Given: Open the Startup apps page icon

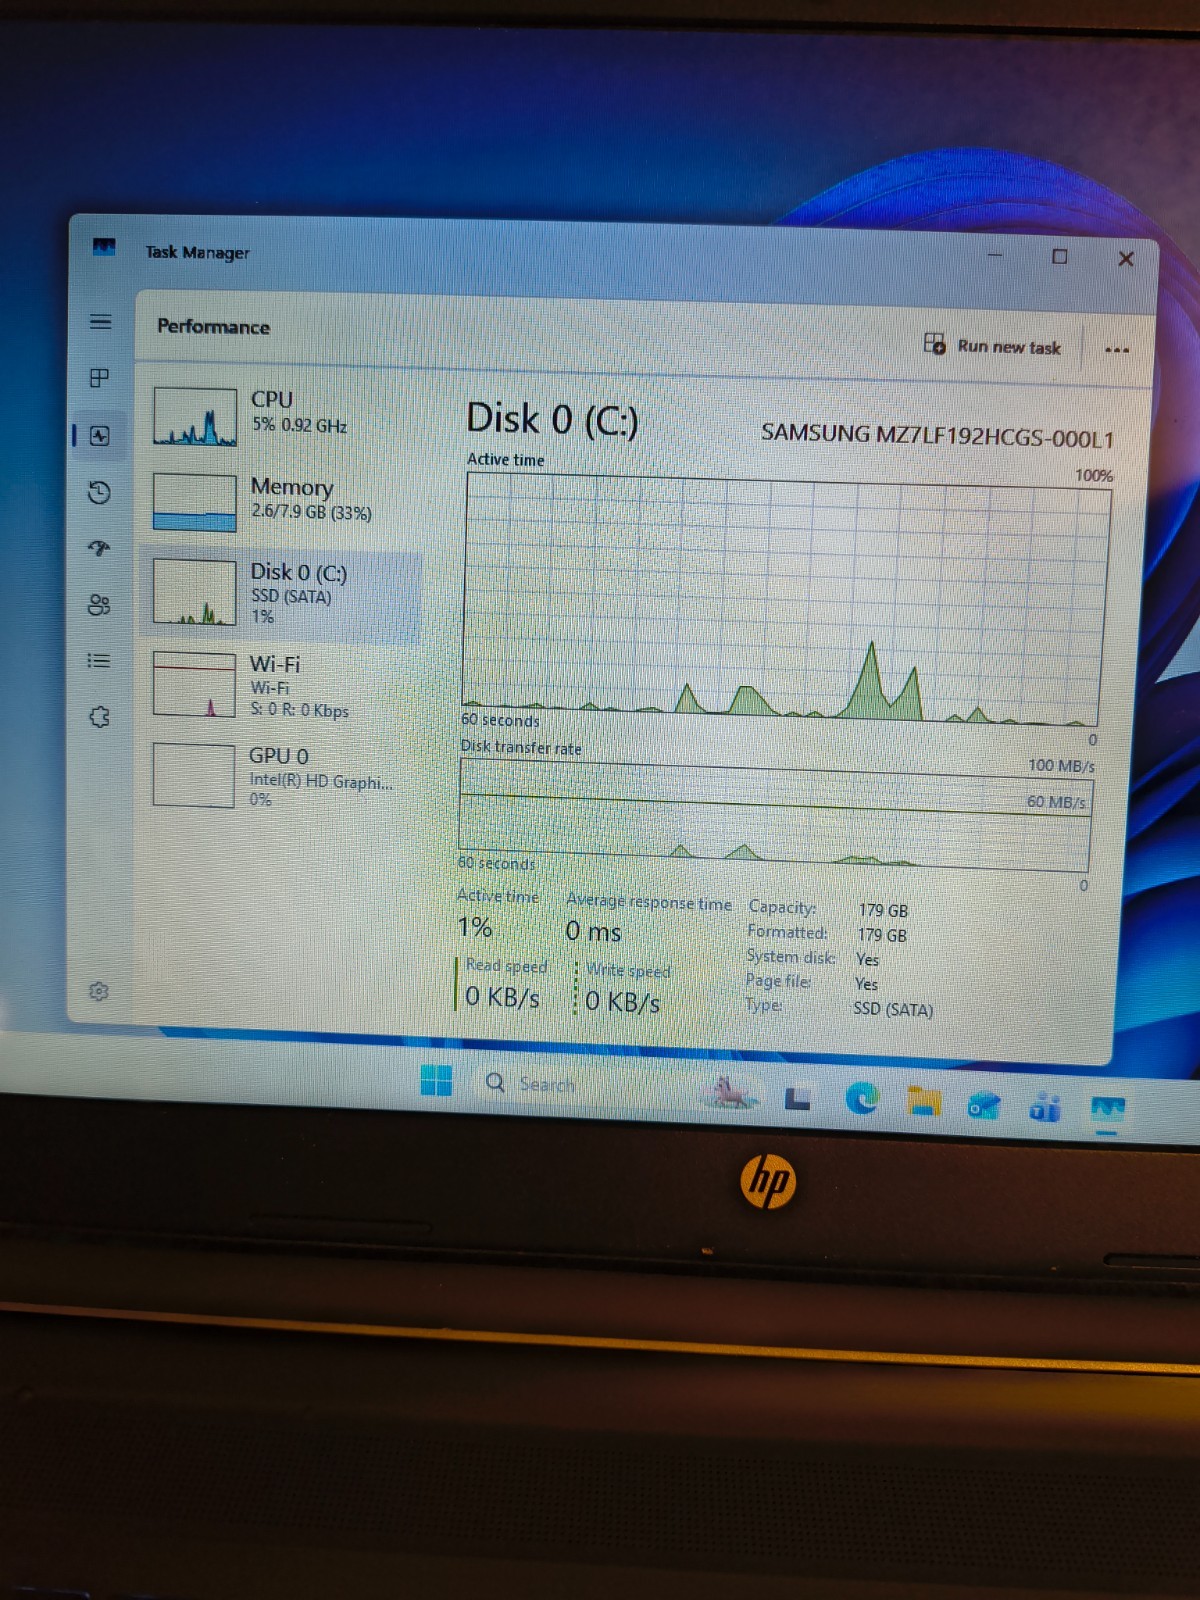Looking at the screenshot, I should tap(99, 548).
